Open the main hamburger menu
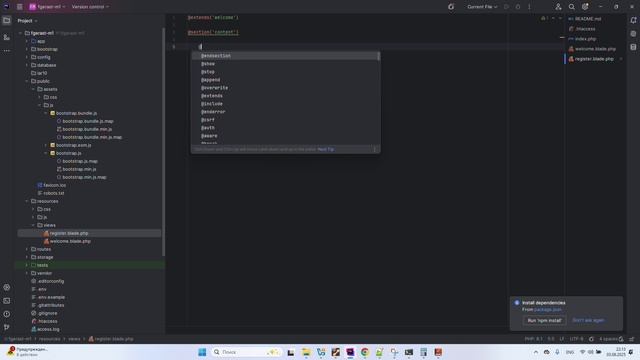 coord(20,7)
